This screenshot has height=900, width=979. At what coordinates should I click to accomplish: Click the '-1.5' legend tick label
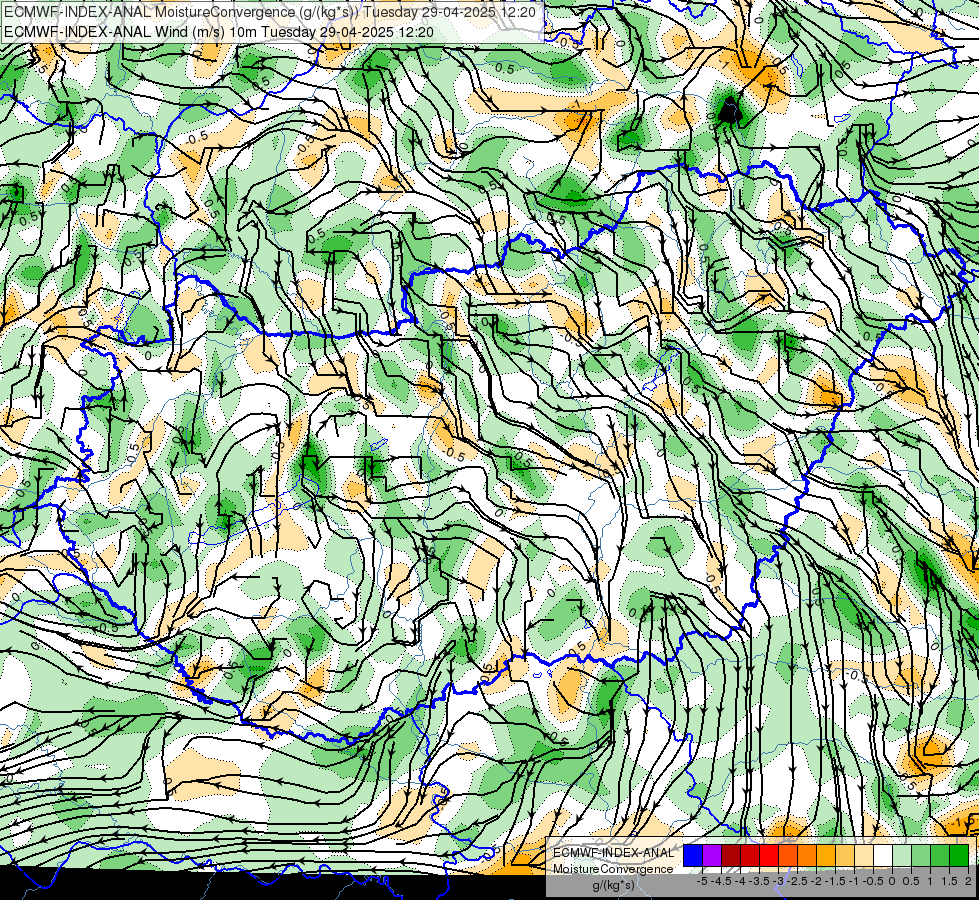coord(835,881)
